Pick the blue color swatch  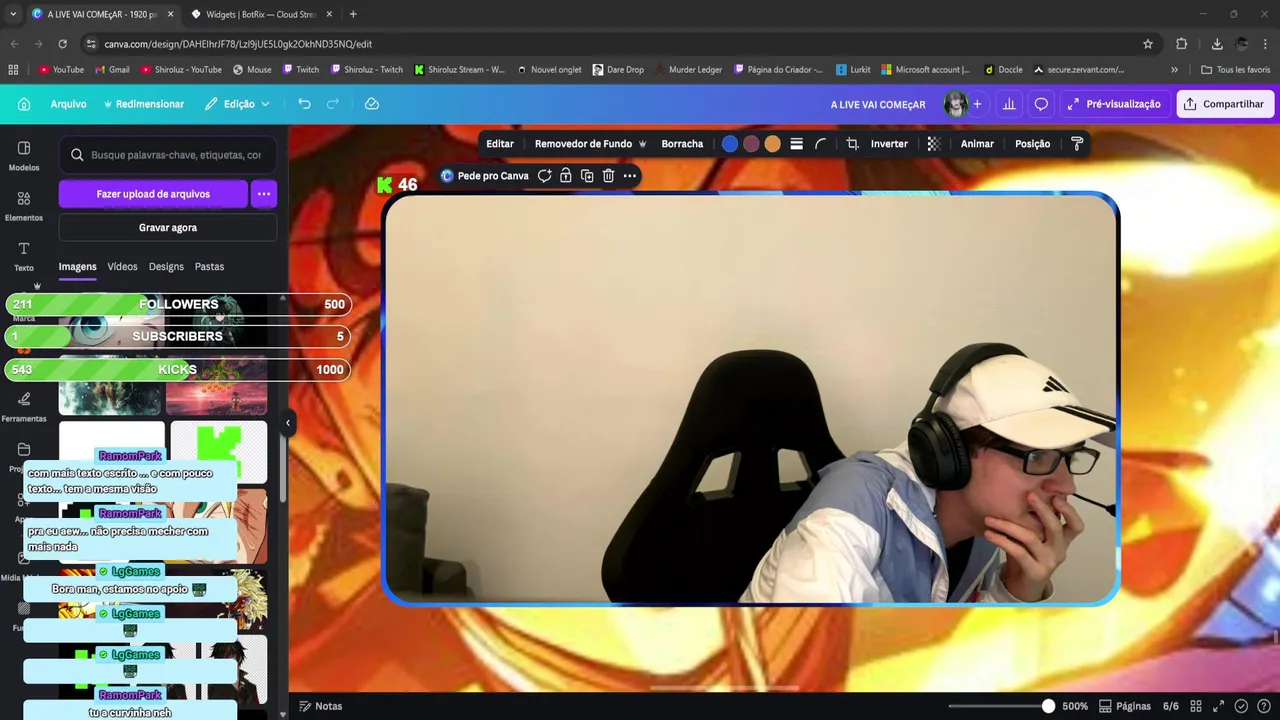click(730, 144)
